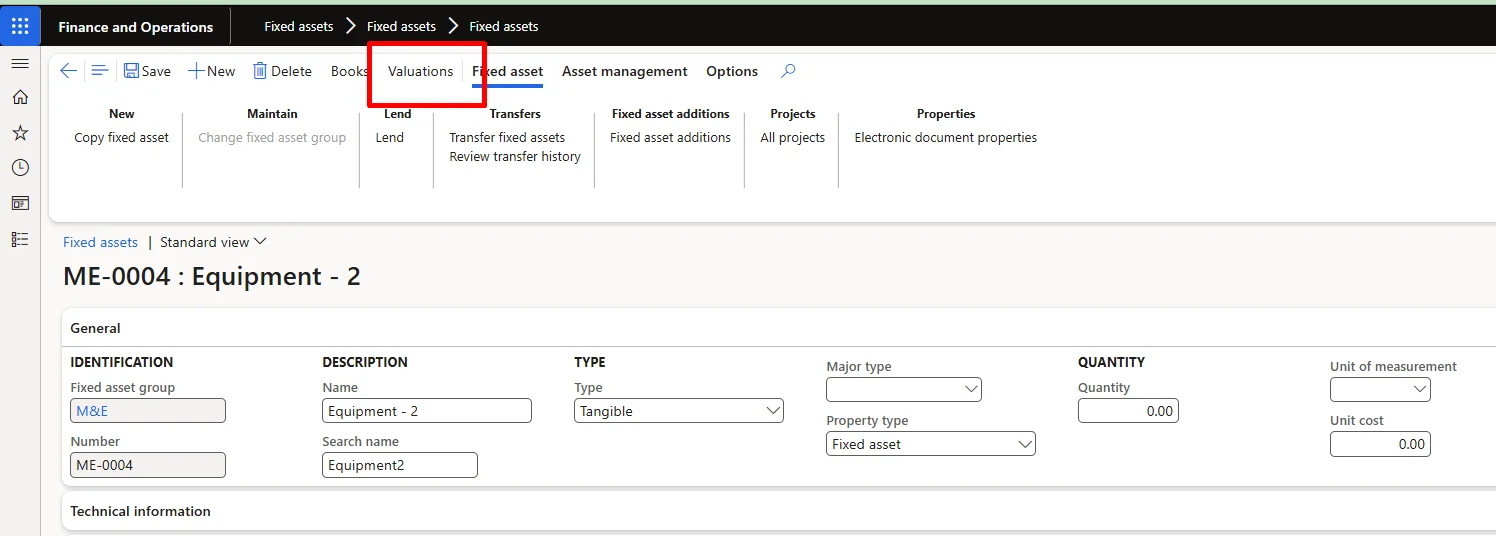This screenshot has height=536, width=1496.
Task: Collapse the General section header
Action: [780, 328]
